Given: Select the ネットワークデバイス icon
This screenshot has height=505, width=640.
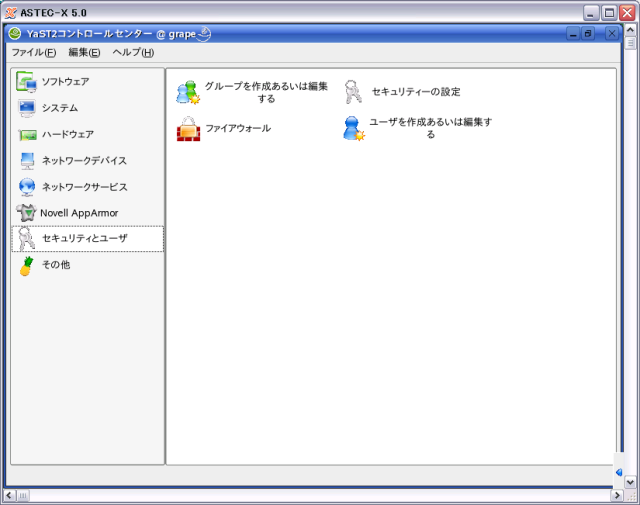Looking at the screenshot, I should pos(26,161).
